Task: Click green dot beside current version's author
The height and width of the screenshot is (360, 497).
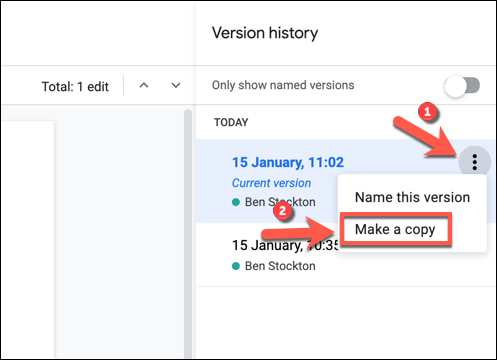Action: point(236,202)
